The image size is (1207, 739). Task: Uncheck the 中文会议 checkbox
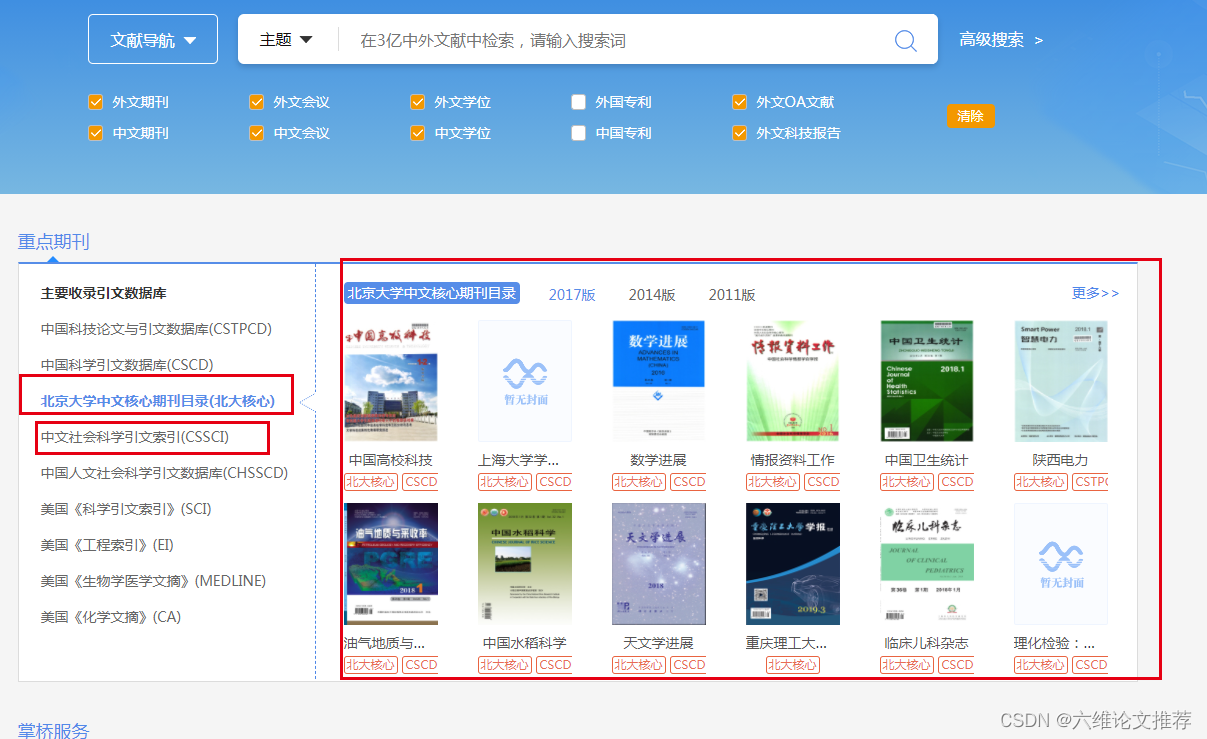[x=257, y=133]
